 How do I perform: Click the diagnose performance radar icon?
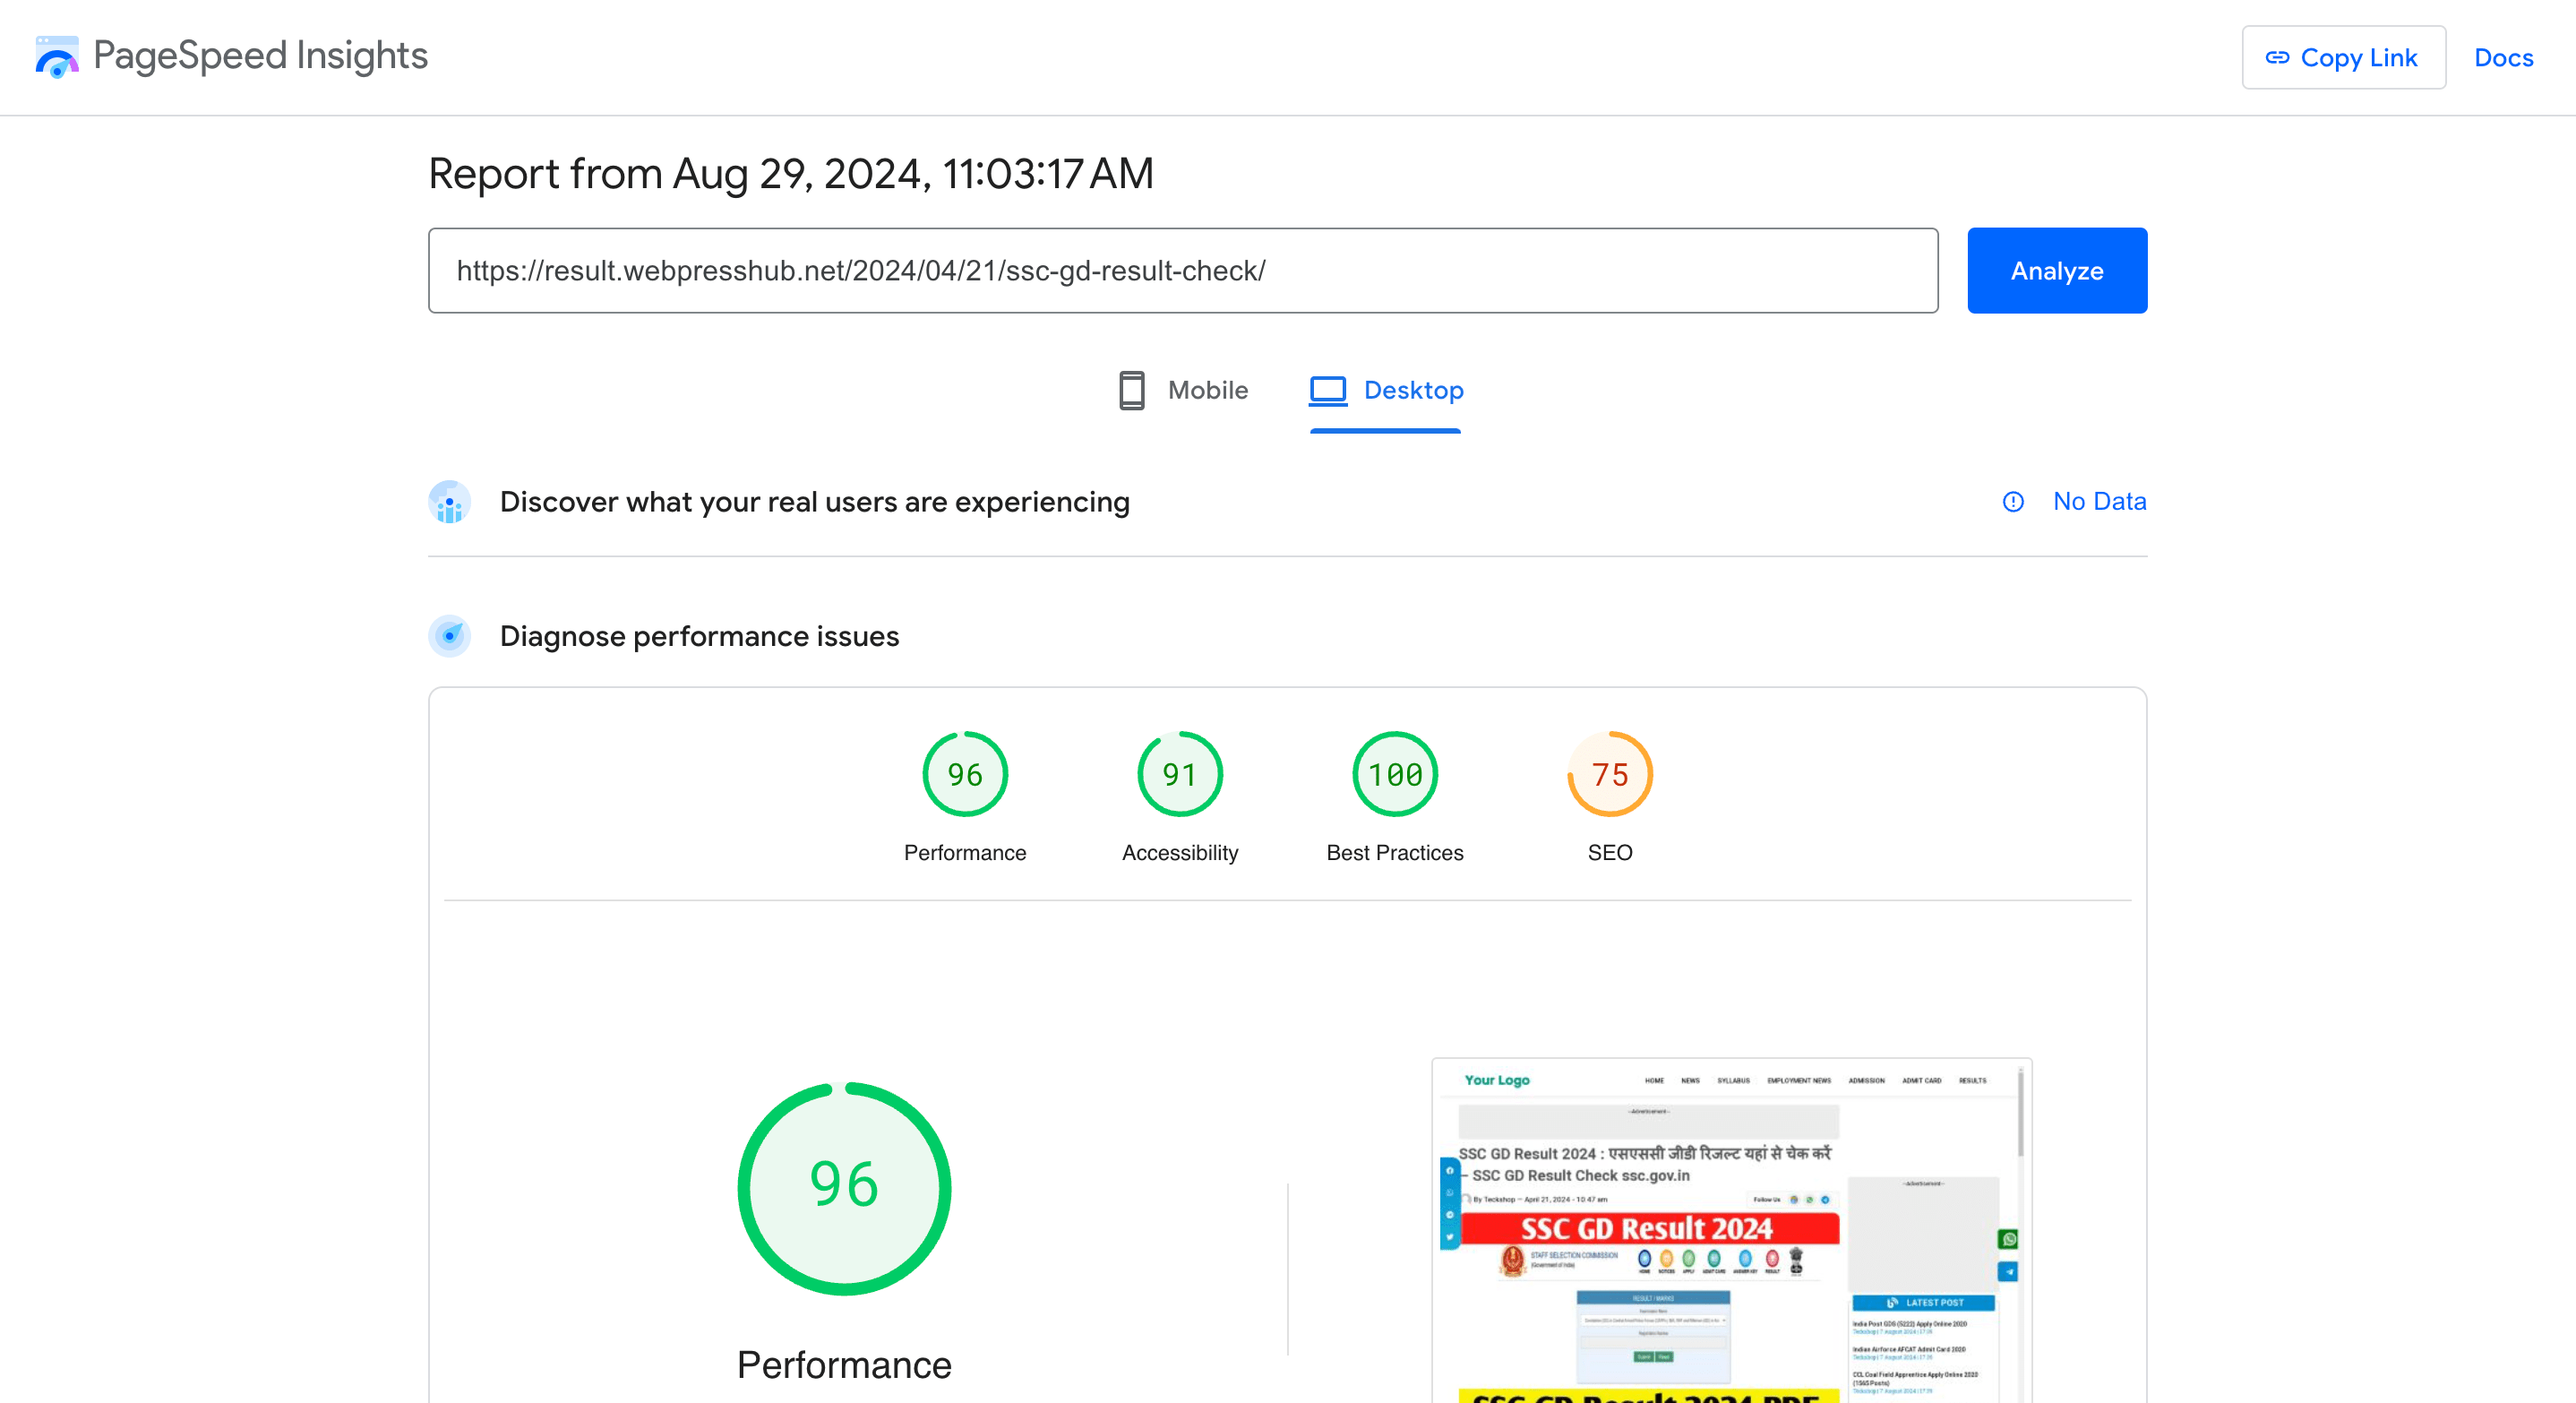tap(450, 636)
